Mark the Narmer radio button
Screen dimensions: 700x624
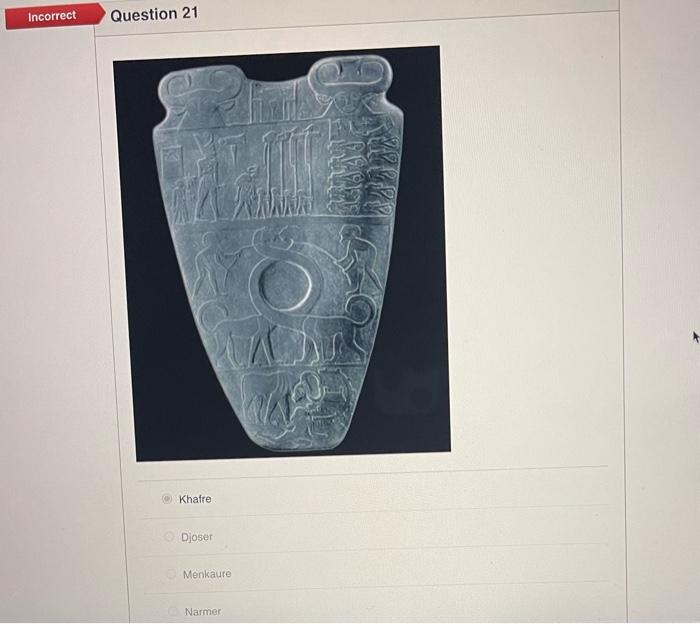pos(172,611)
